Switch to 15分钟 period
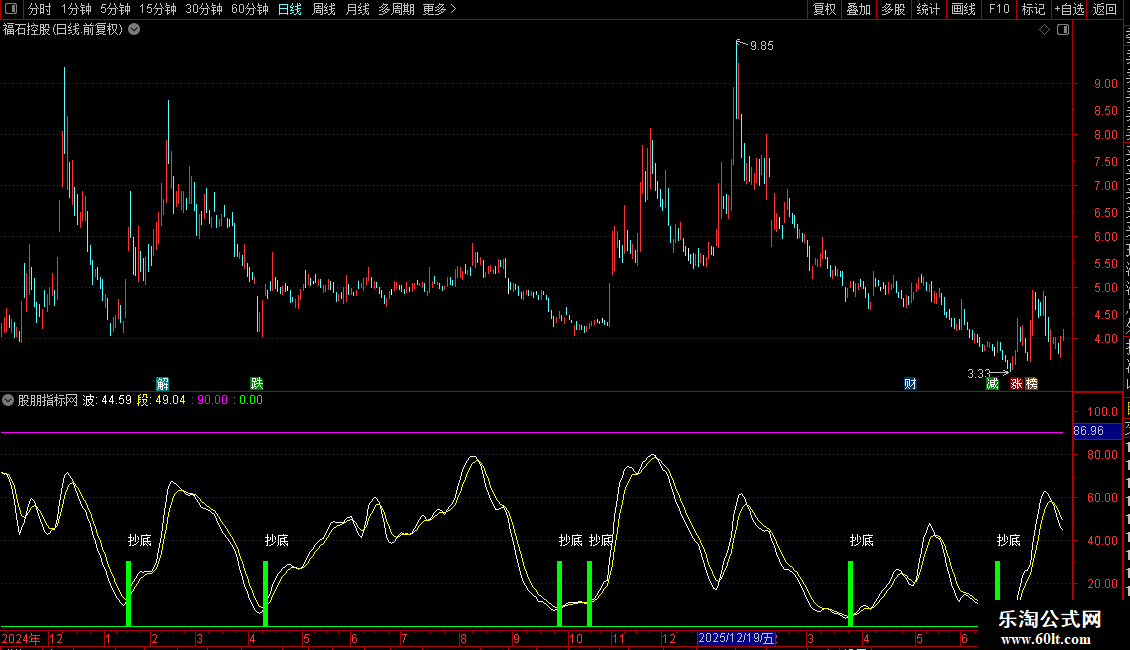This screenshot has height=650, width=1130. tap(158, 9)
